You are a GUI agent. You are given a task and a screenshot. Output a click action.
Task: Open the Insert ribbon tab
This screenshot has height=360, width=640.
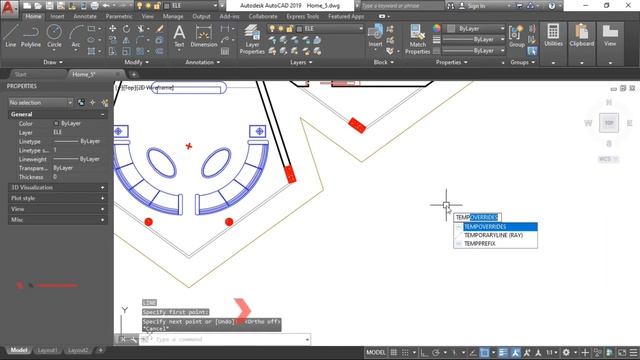coord(57,16)
